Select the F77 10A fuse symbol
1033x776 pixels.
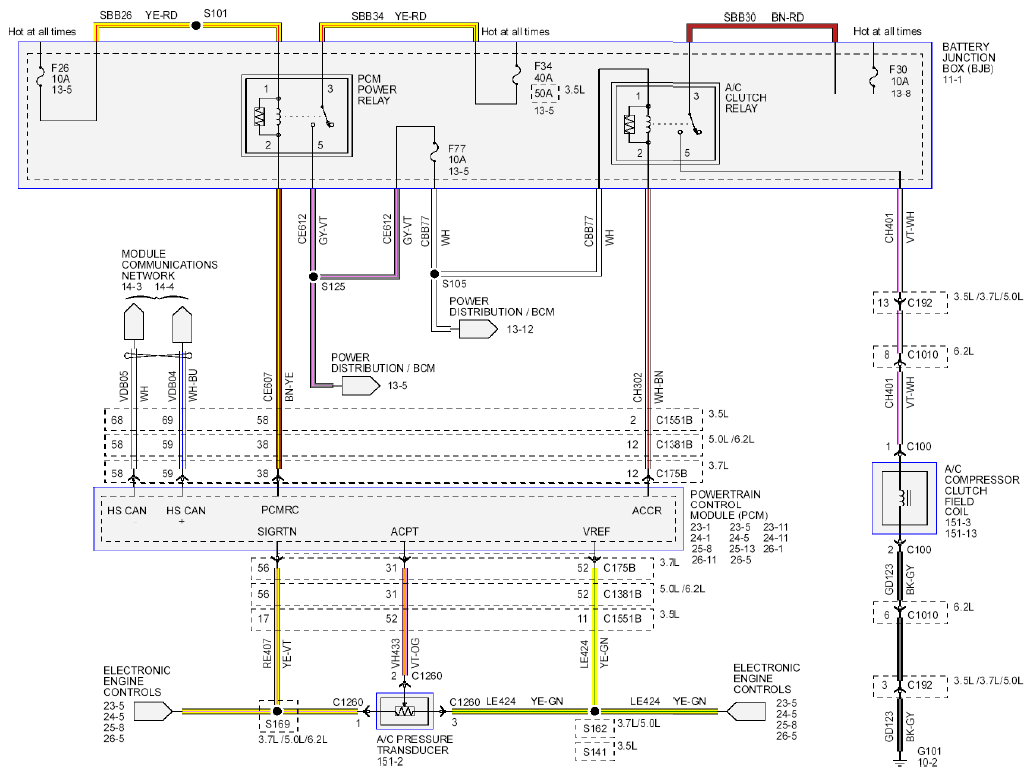pyautogui.click(x=434, y=153)
